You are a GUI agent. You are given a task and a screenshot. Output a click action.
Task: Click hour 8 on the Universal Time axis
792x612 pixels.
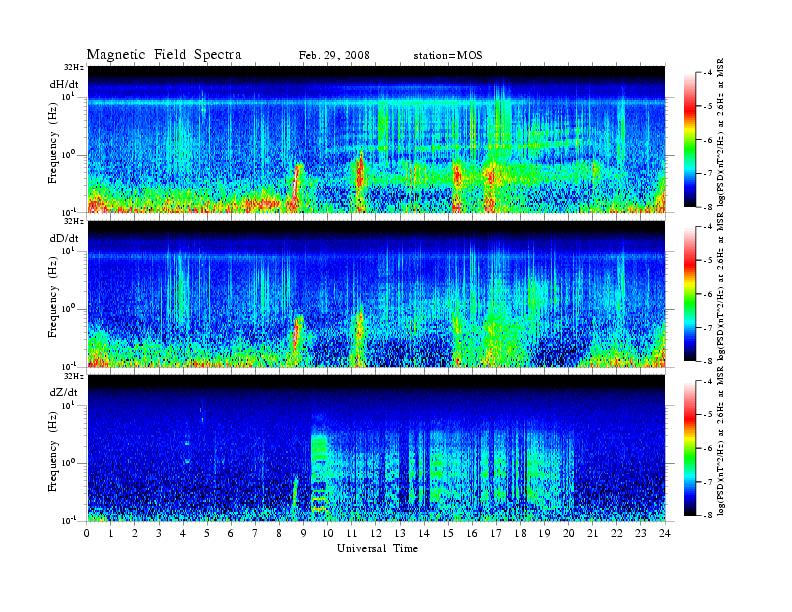tap(279, 533)
